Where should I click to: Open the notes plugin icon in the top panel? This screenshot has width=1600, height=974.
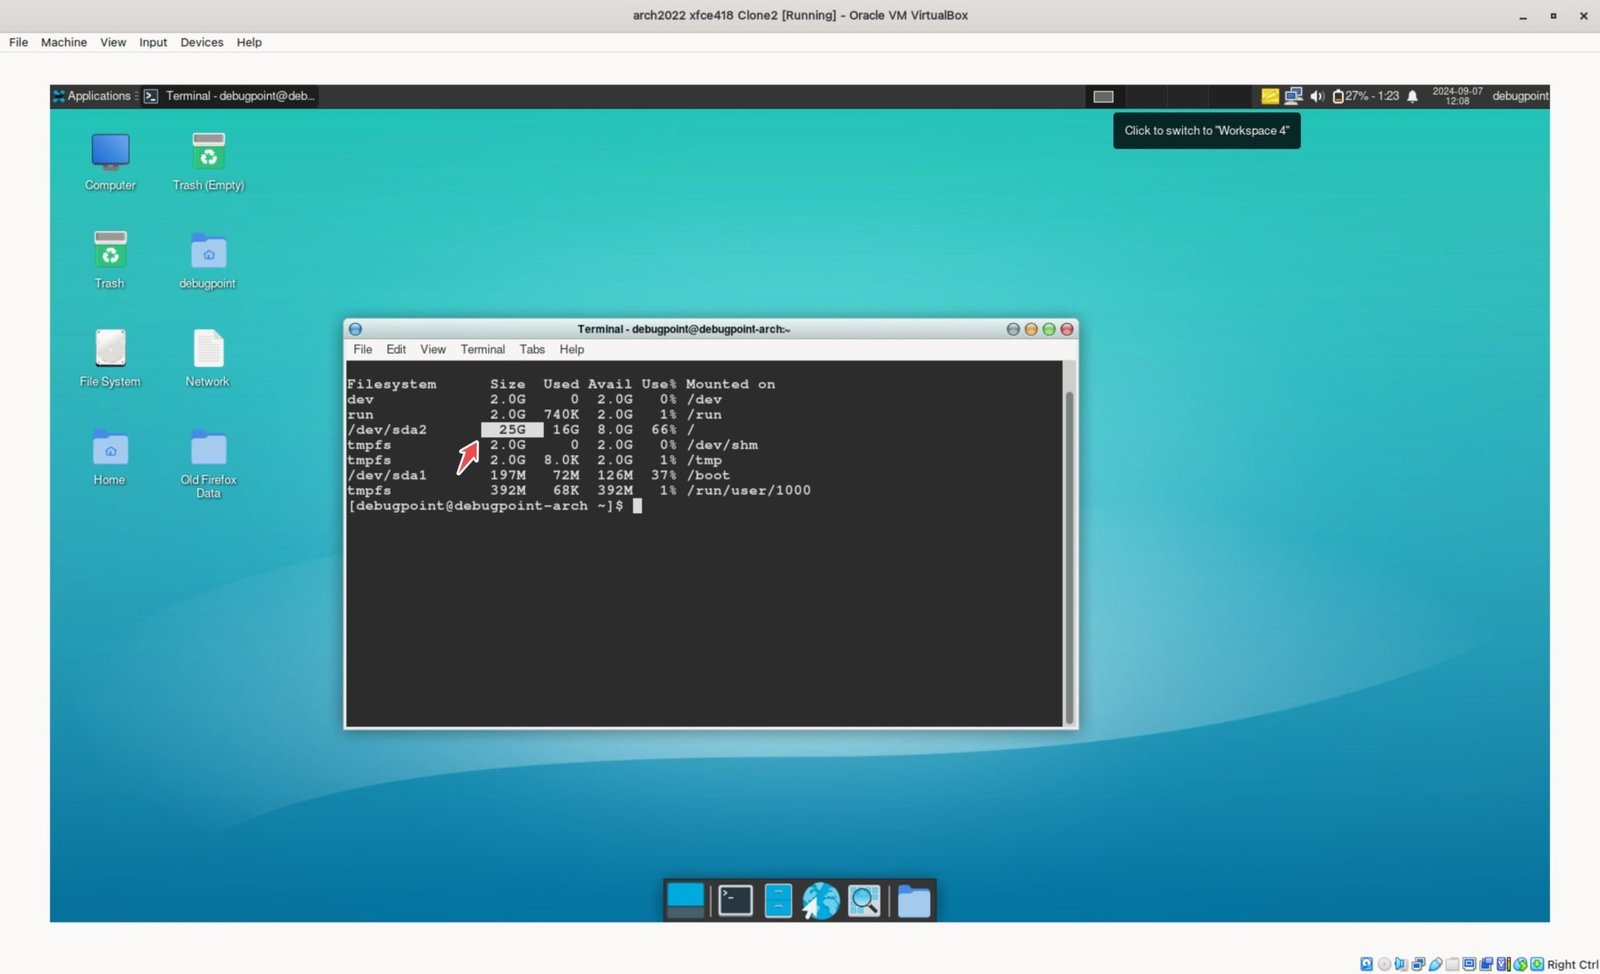[x=1269, y=96]
